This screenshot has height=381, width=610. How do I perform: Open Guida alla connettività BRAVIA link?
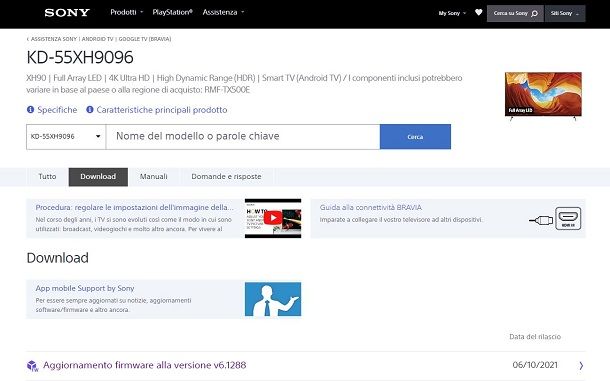[371, 207]
